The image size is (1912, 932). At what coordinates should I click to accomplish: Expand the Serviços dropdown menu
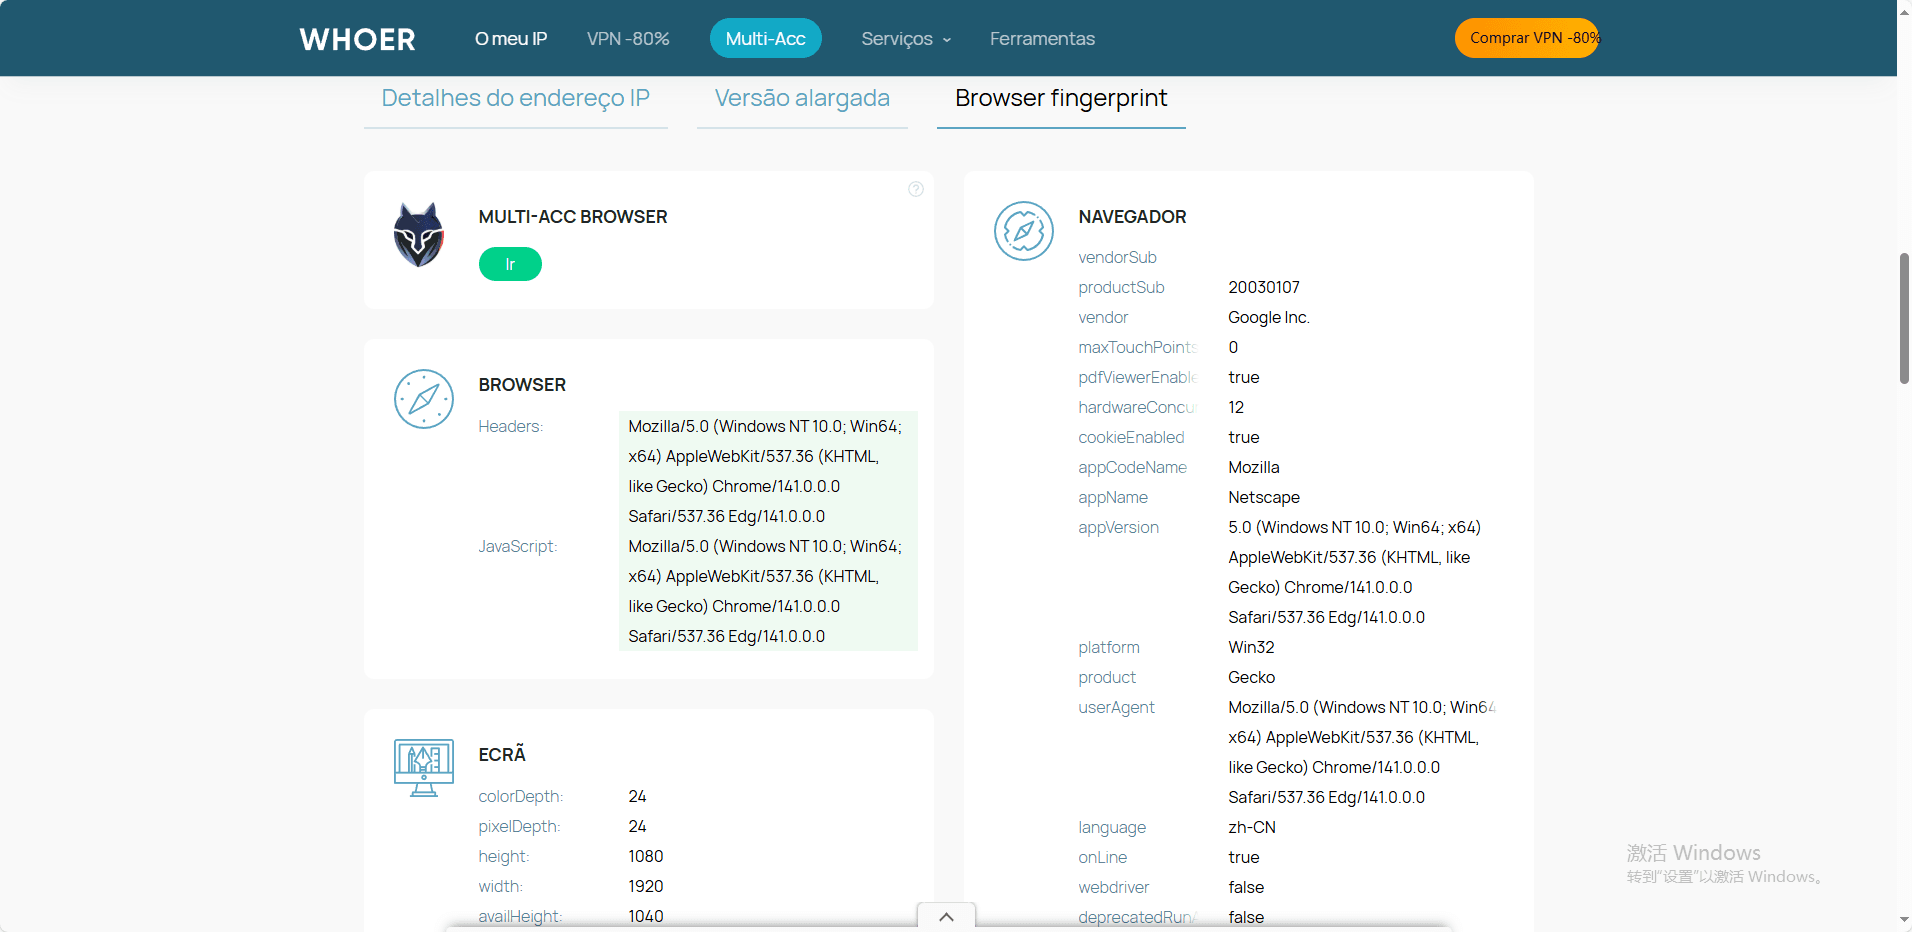(905, 39)
